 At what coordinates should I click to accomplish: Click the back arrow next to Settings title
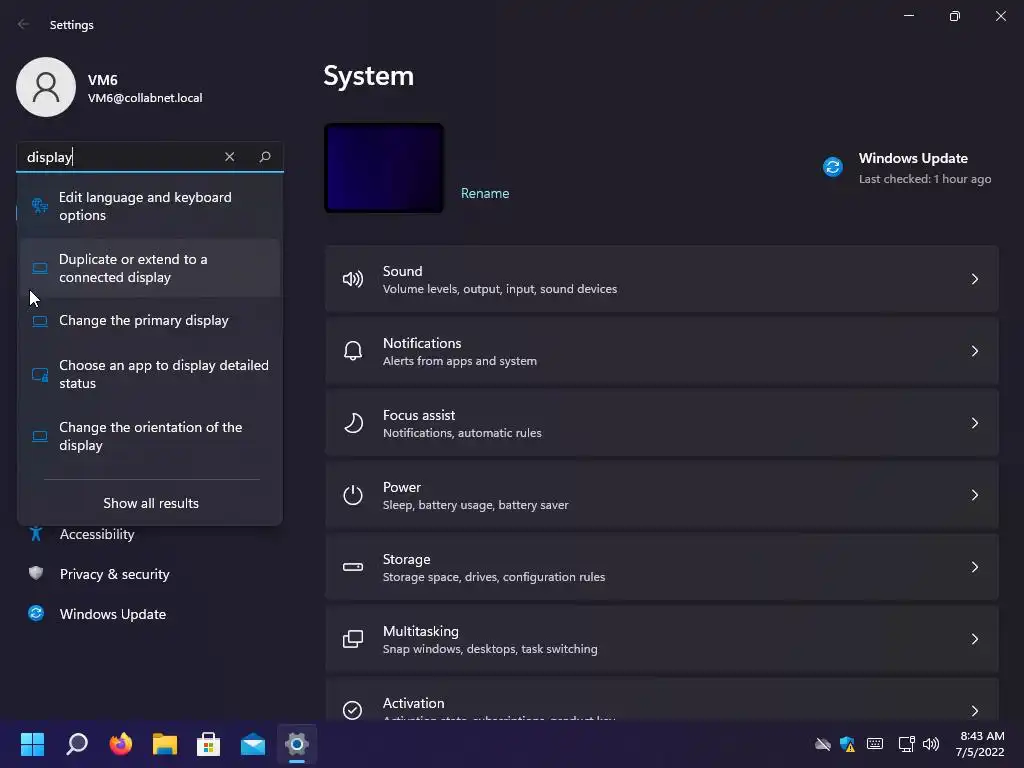click(x=24, y=24)
